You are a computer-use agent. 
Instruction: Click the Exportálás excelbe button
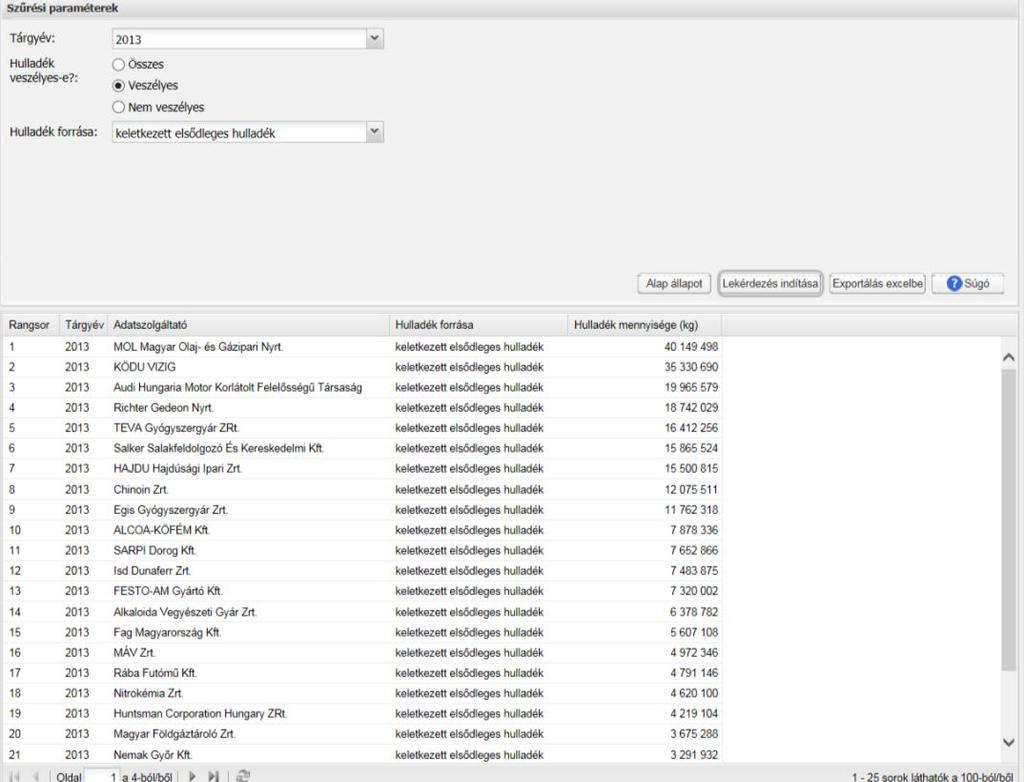pos(877,284)
